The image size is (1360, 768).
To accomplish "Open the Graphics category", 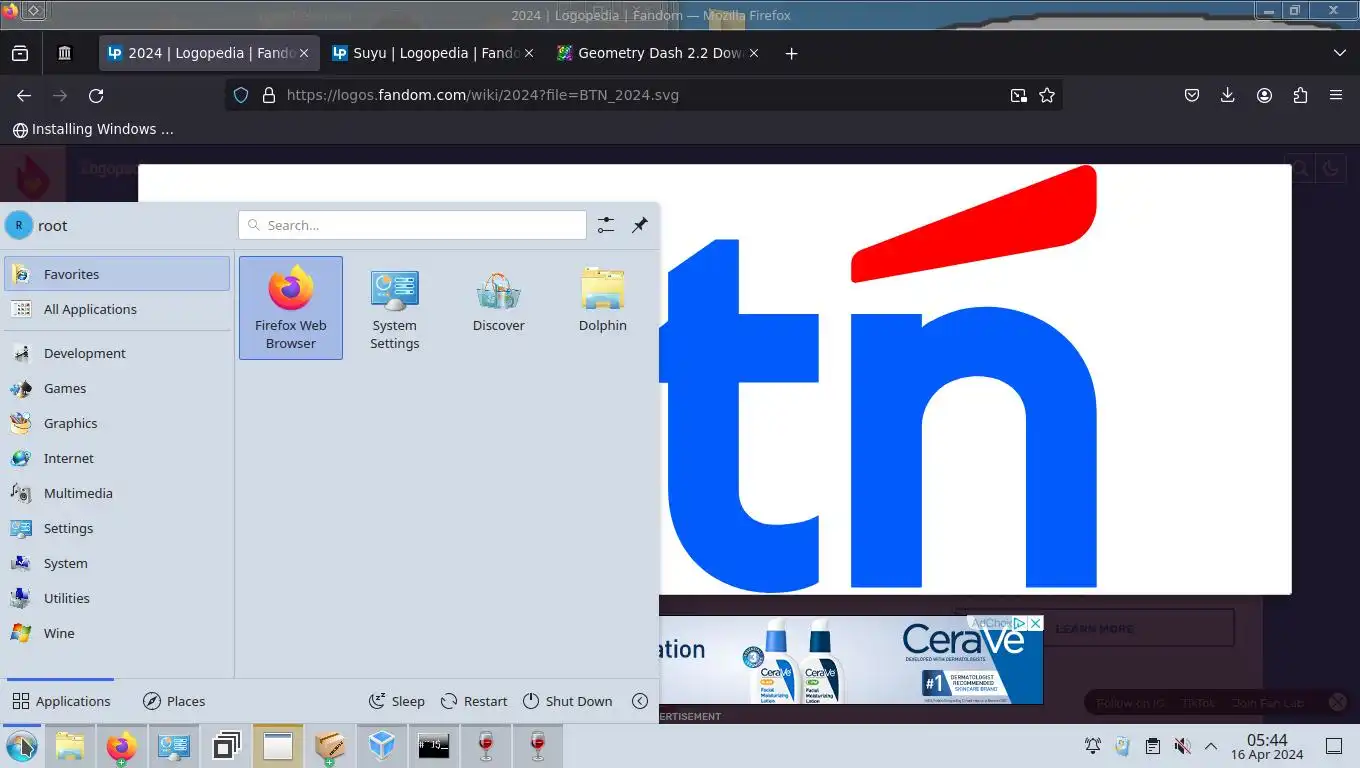I will pos(117,423).
